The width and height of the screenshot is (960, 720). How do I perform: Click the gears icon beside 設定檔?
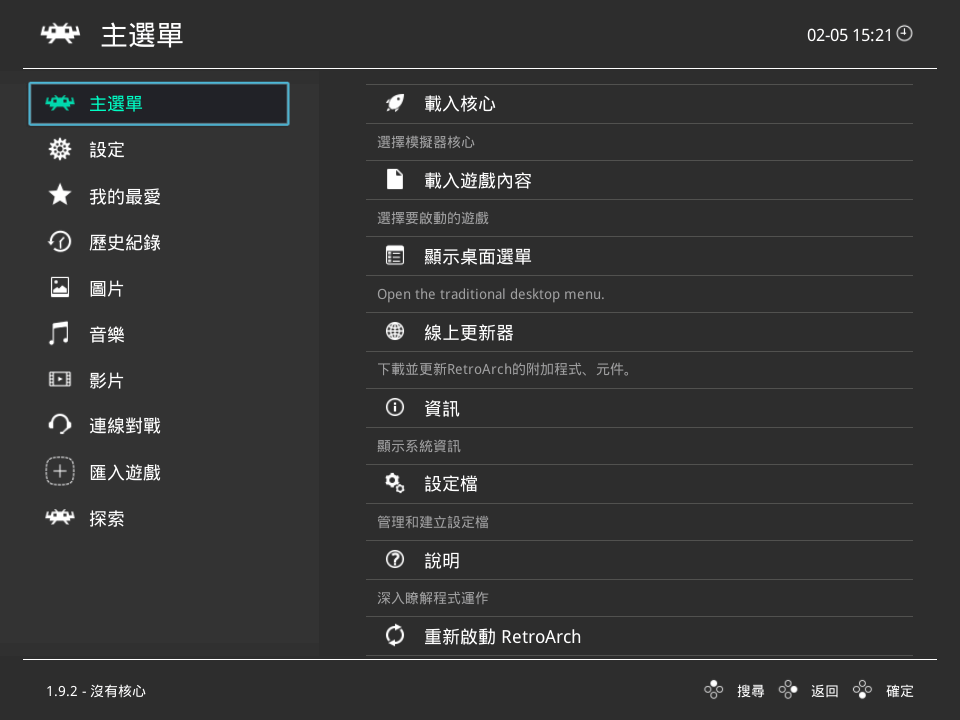click(x=394, y=484)
